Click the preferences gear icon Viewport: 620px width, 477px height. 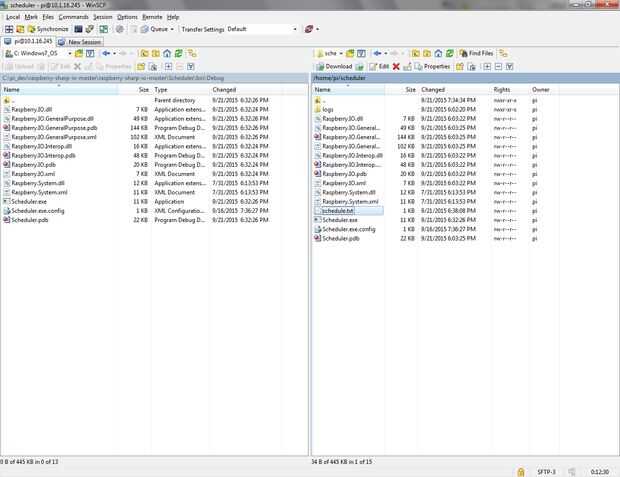(120, 29)
